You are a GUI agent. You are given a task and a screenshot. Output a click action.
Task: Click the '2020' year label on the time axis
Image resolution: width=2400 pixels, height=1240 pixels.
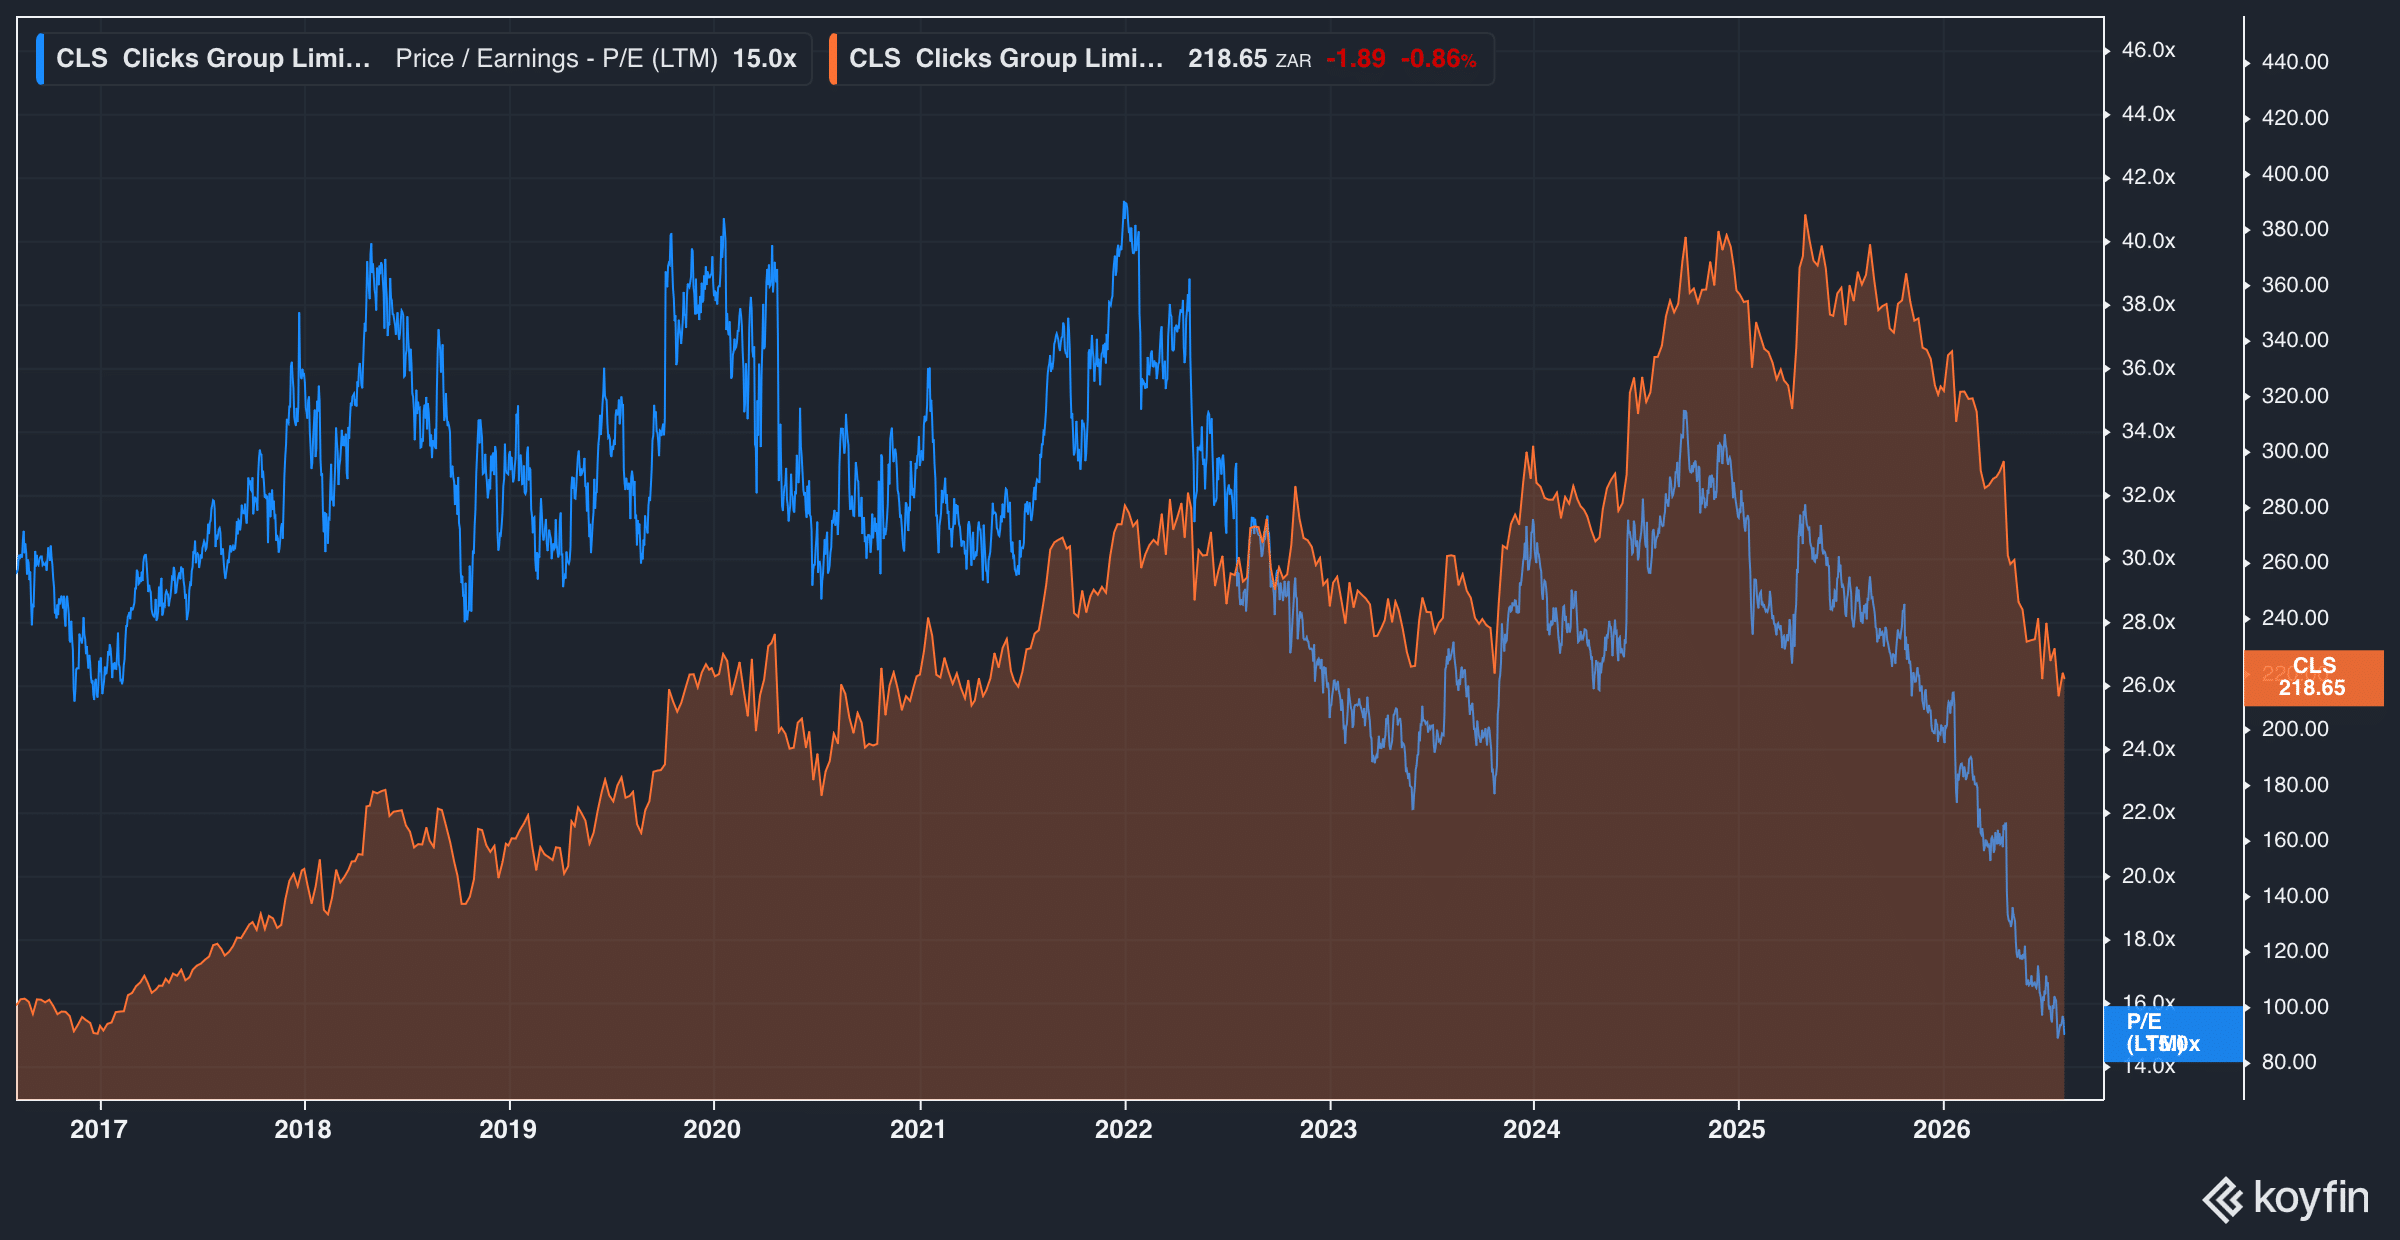pos(712,1130)
